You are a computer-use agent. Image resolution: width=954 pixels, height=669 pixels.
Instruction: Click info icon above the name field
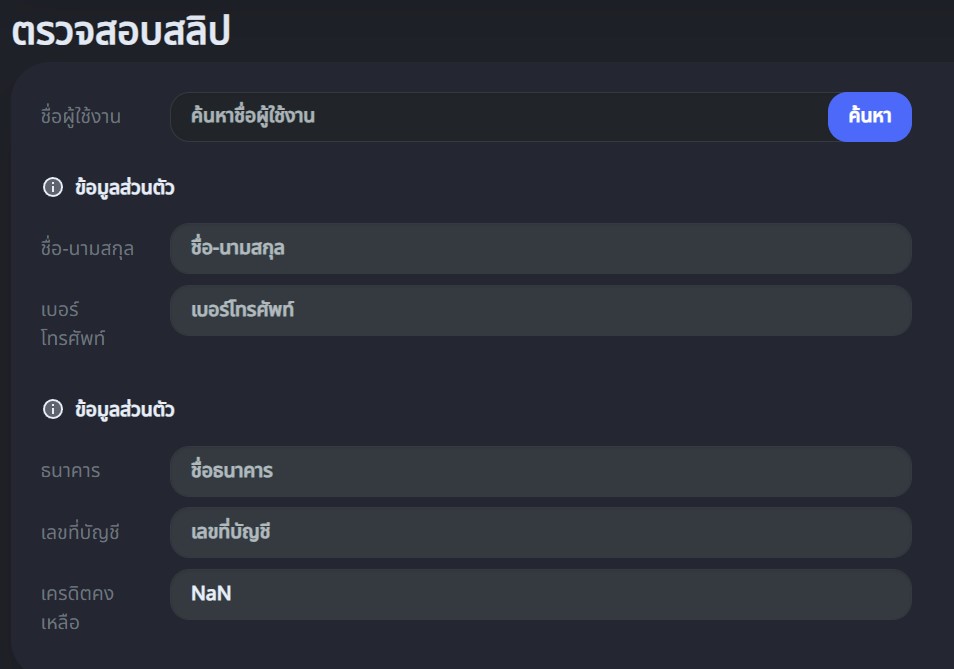[53, 188]
